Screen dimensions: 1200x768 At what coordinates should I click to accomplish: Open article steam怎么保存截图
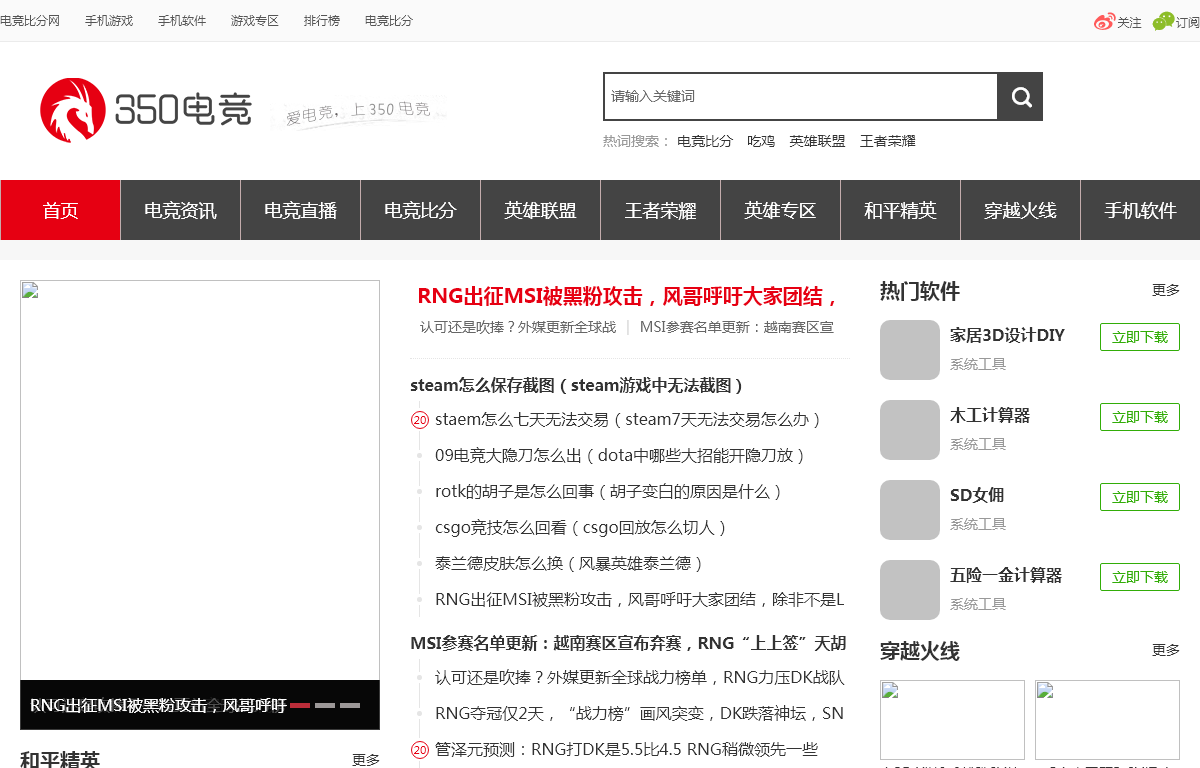577,385
